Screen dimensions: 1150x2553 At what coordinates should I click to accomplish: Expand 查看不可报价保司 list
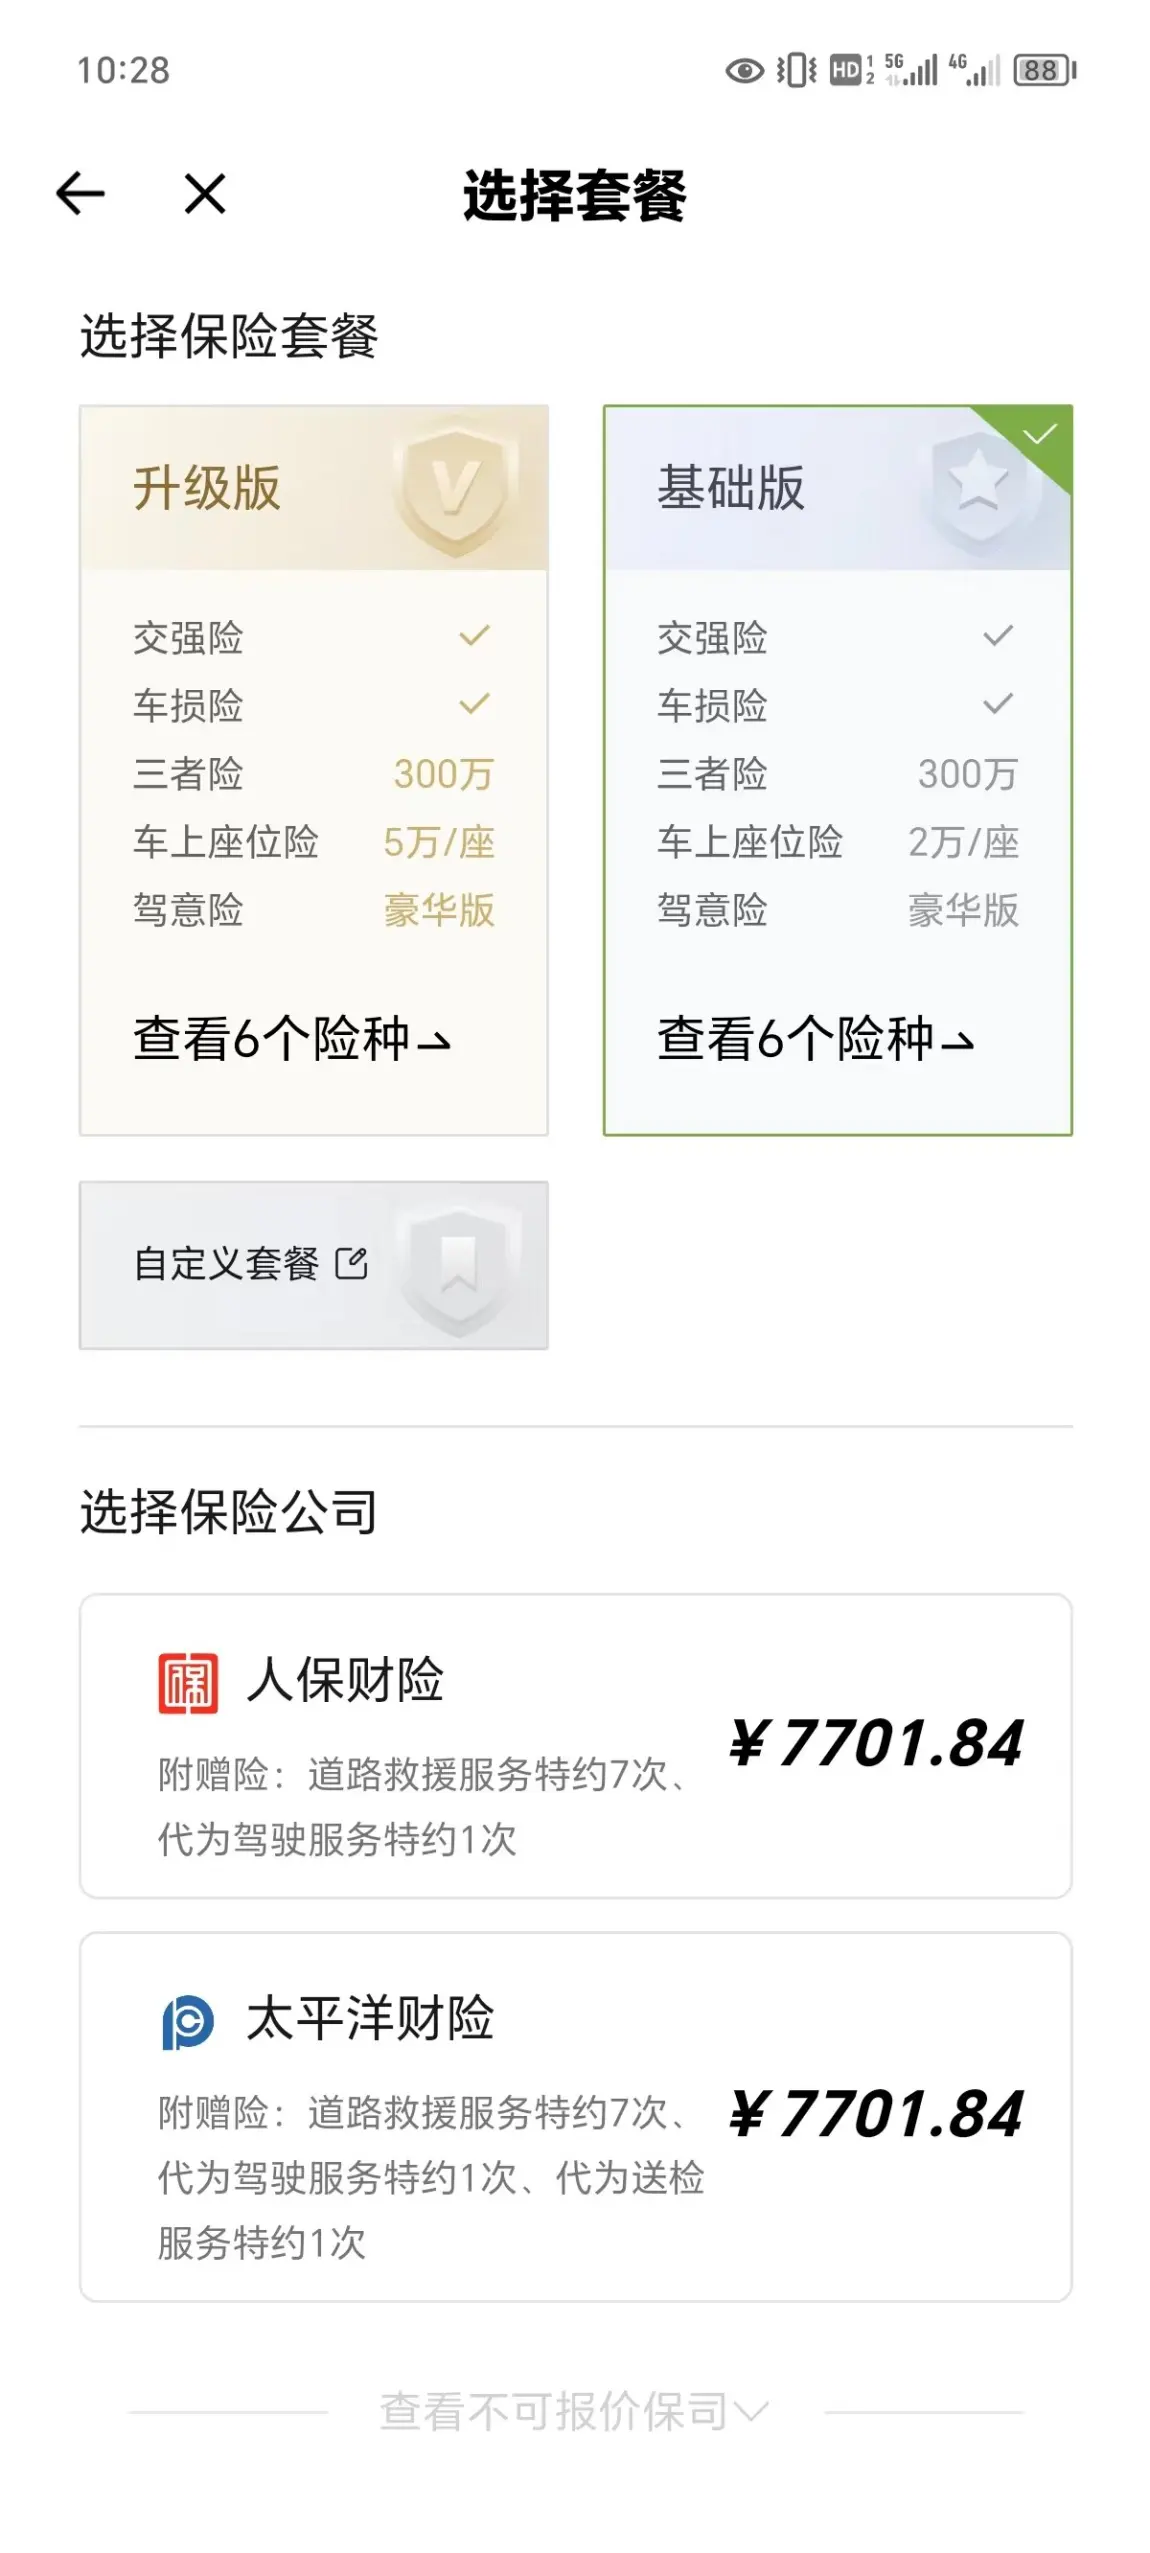[x=575, y=2411]
